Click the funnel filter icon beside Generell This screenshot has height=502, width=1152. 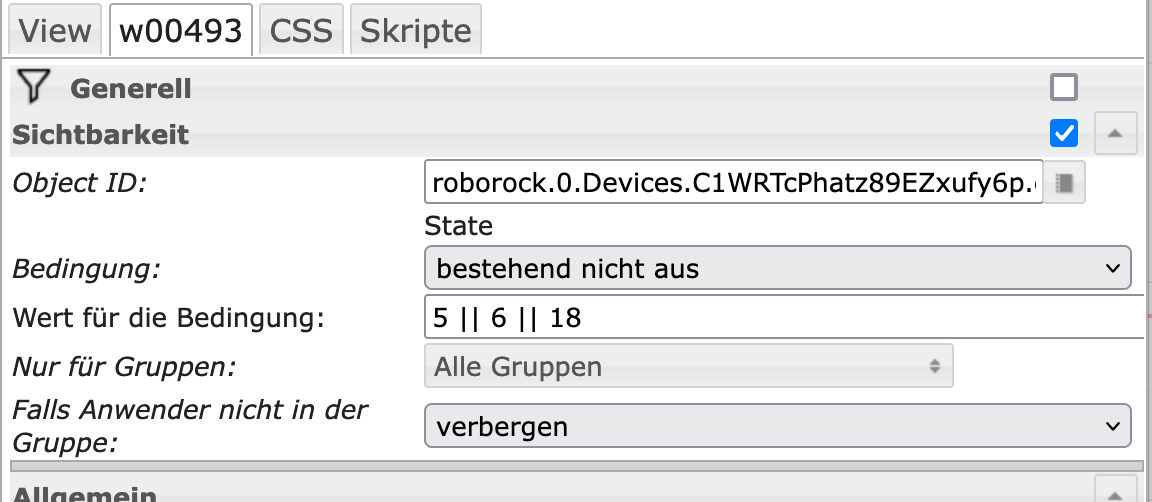33,88
